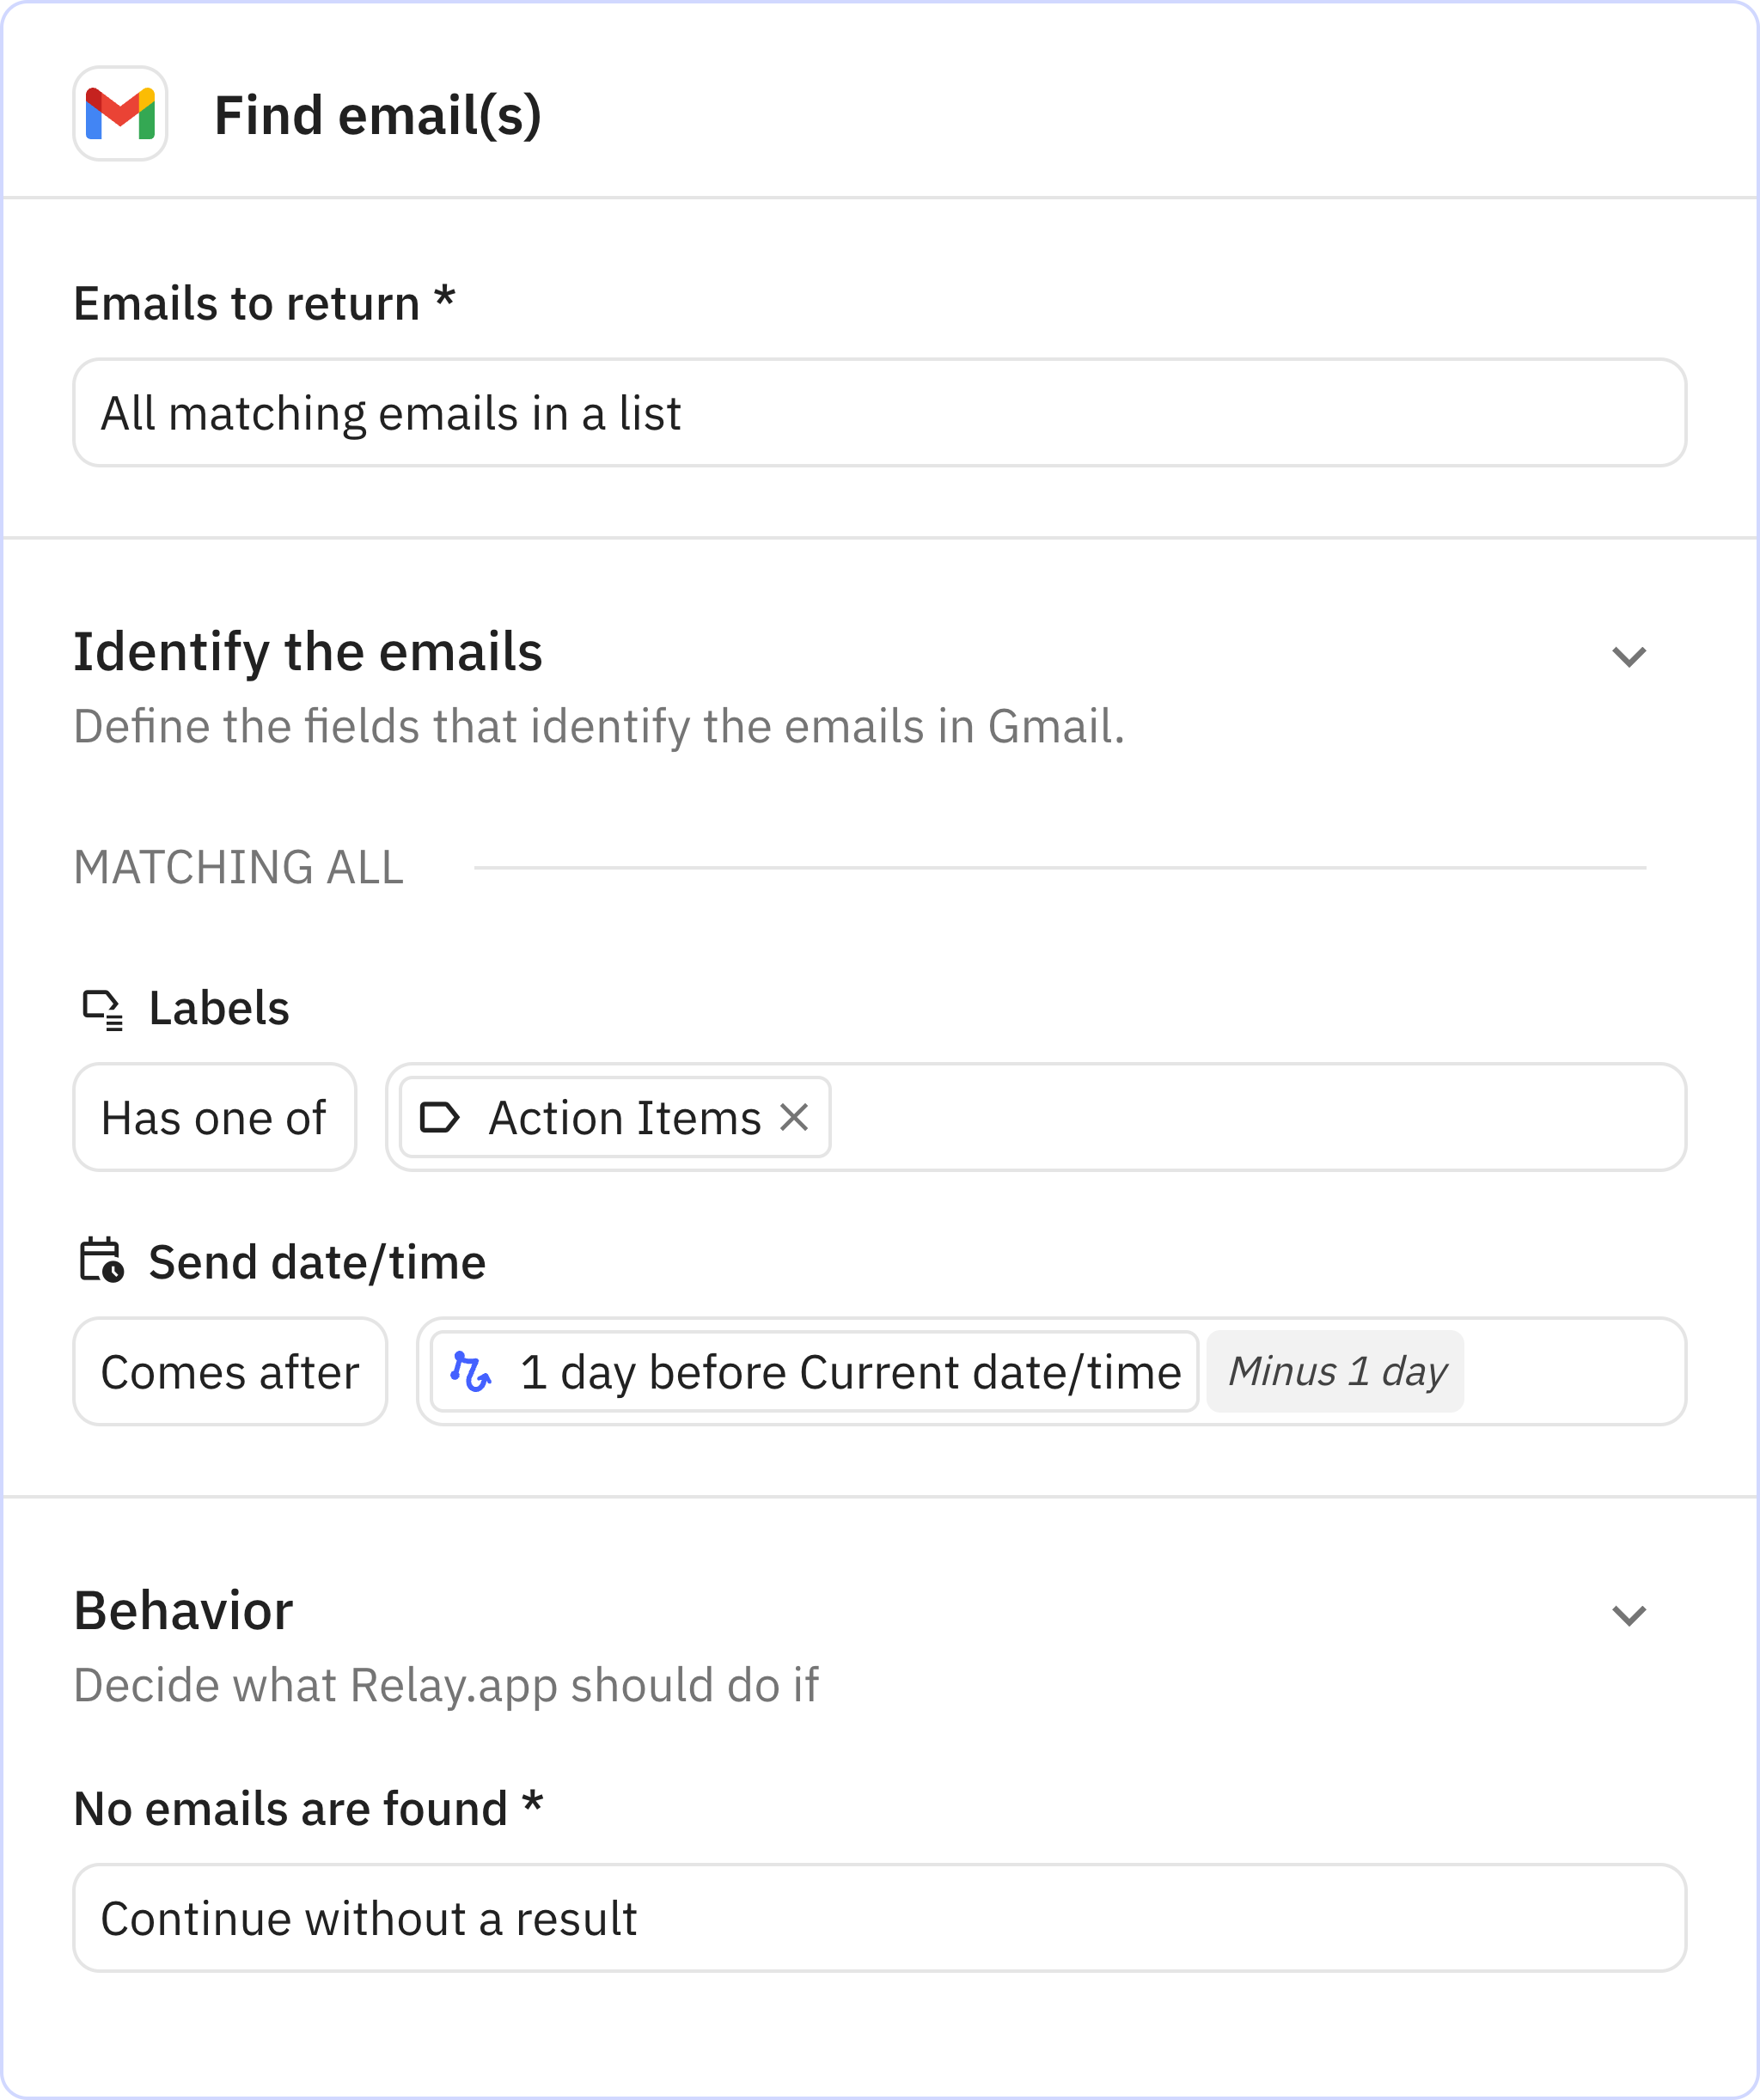Click the Identify the emails heading

coord(308,652)
